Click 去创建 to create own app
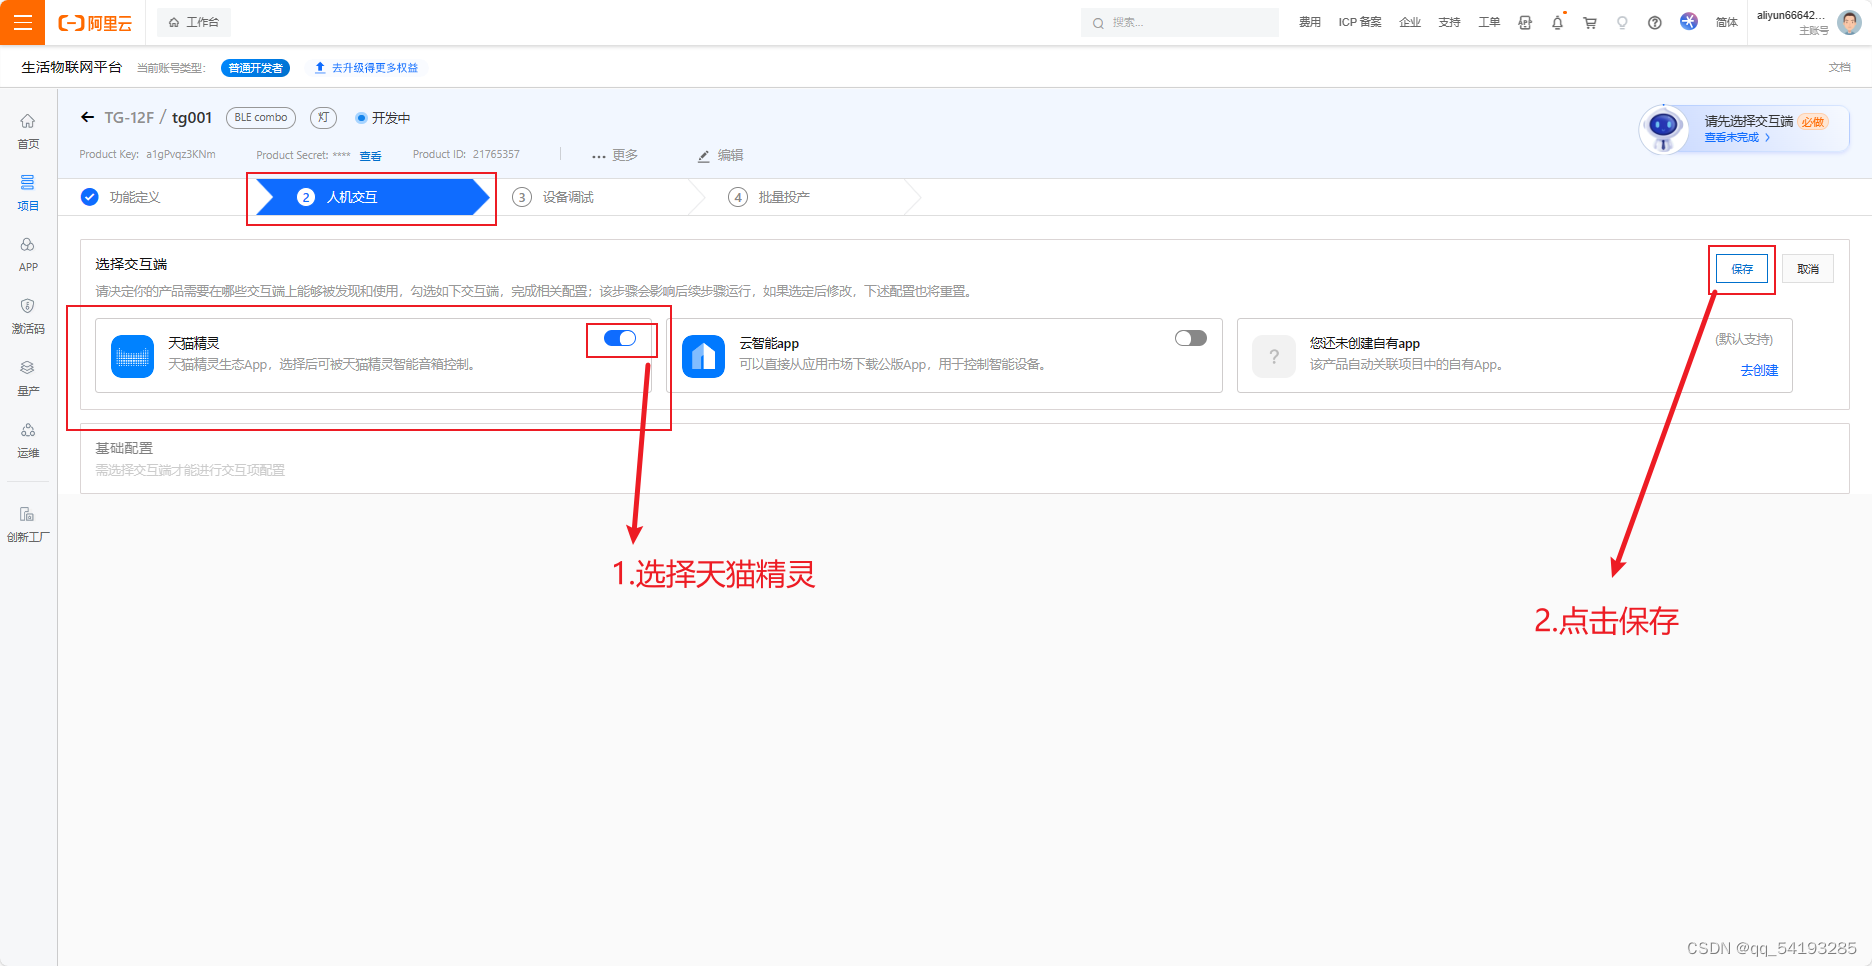Screen dimensions: 1872x966 [1759, 370]
